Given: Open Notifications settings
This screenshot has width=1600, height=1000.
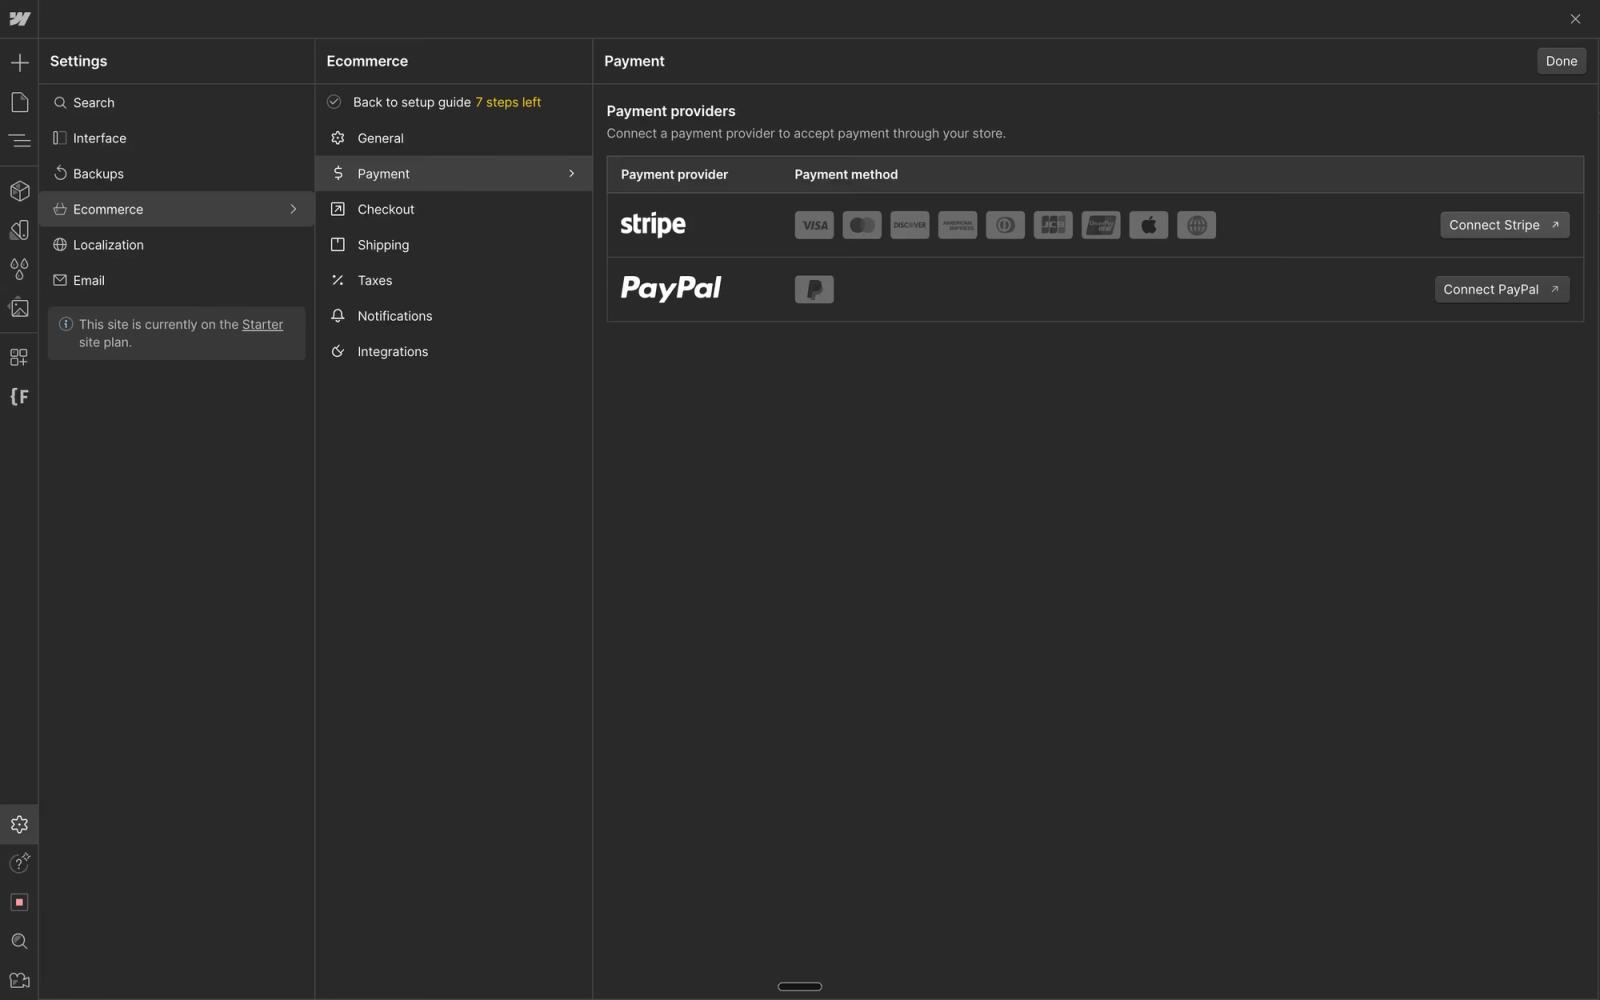Looking at the screenshot, I should click(x=454, y=316).
